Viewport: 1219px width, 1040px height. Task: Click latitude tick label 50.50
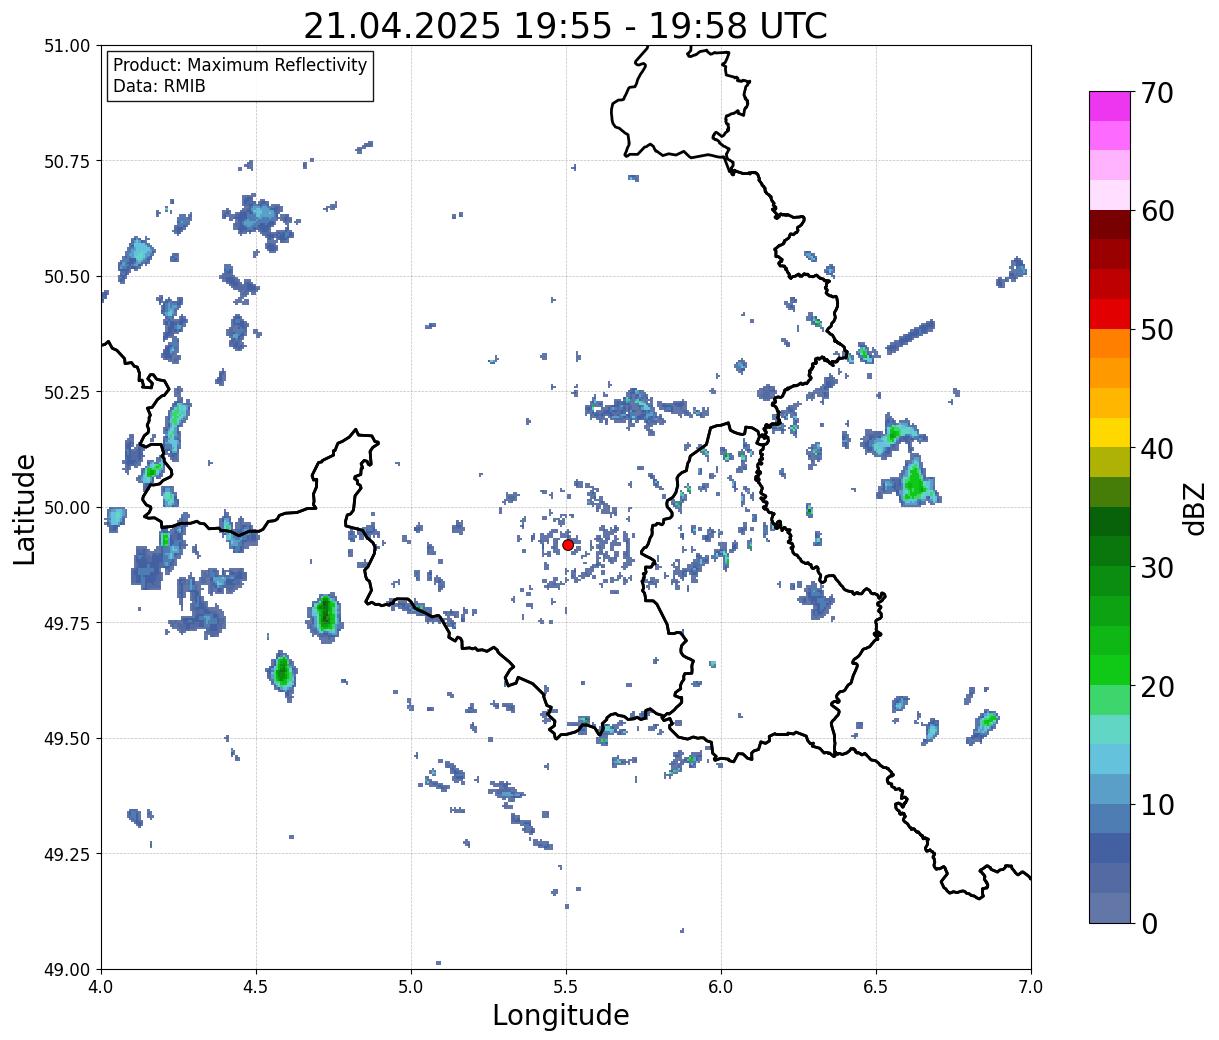pyautogui.click(x=67, y=277)
